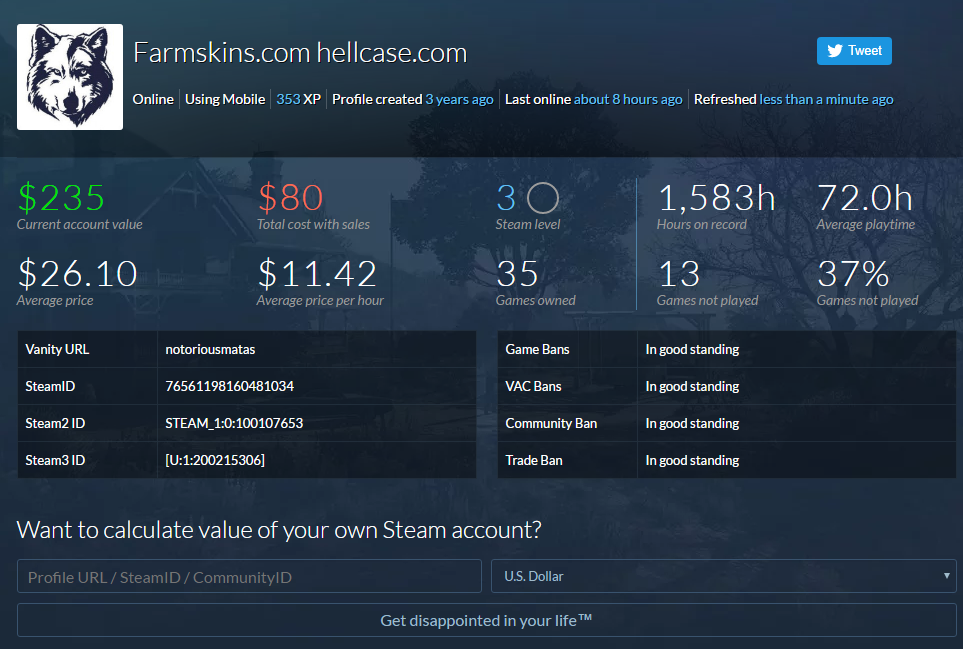
Task: Click the 35 games owned figure
Action: [x=517, y=274]
